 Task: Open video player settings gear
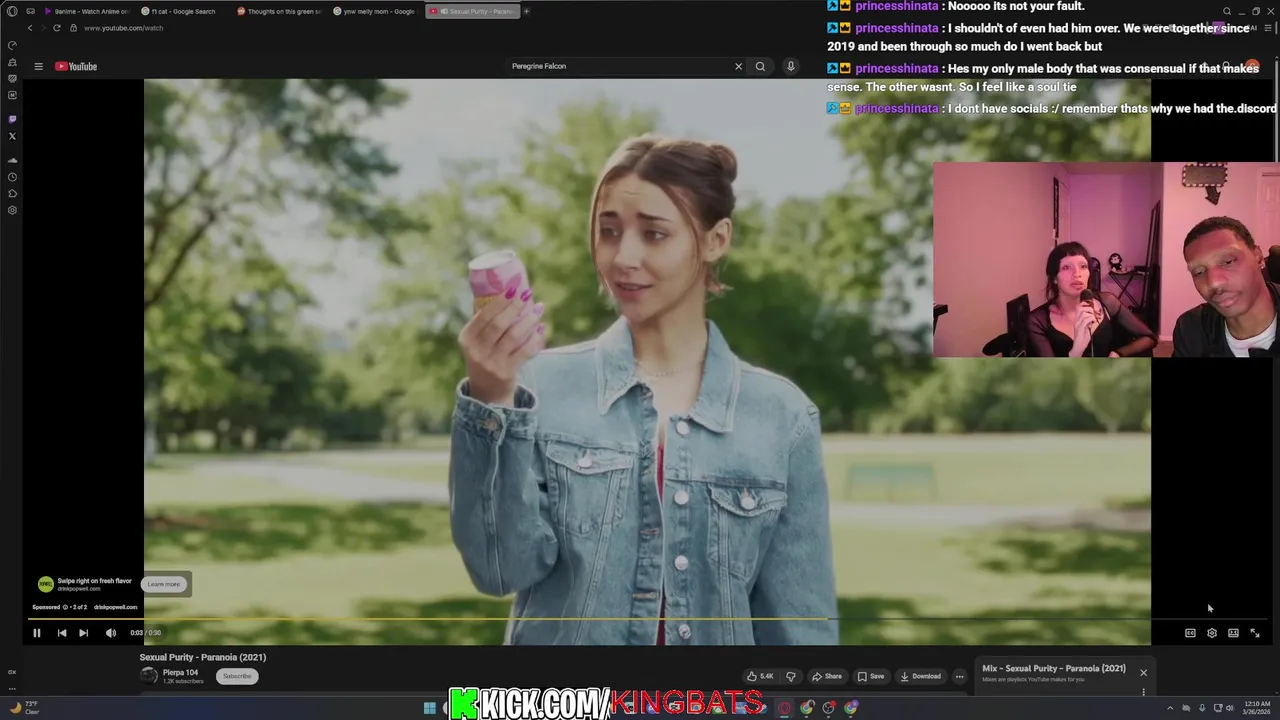coord(1212,633)
